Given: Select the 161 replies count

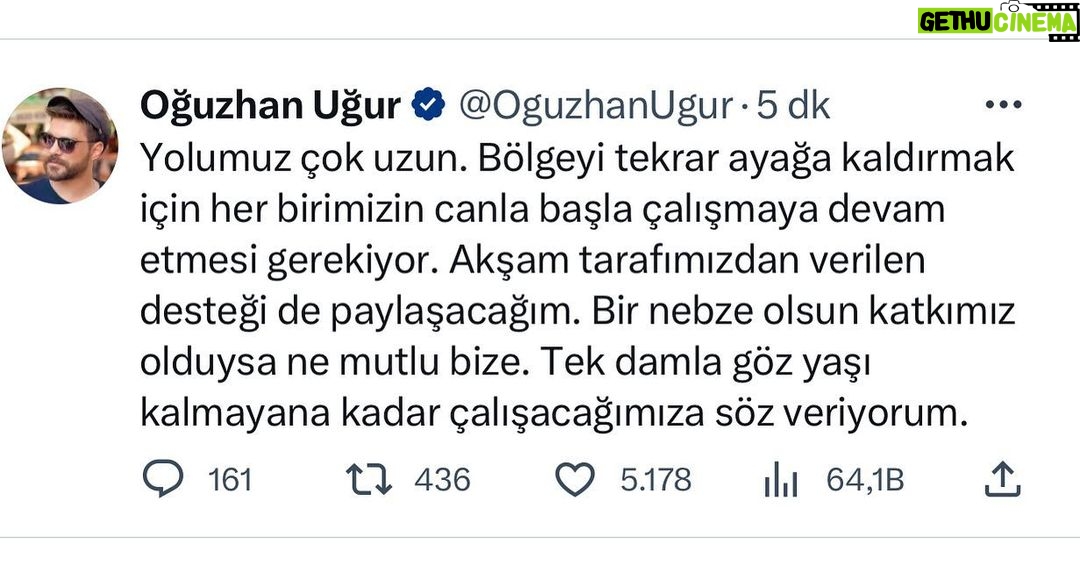Looking at the screenshot, I should pos(230,480).
